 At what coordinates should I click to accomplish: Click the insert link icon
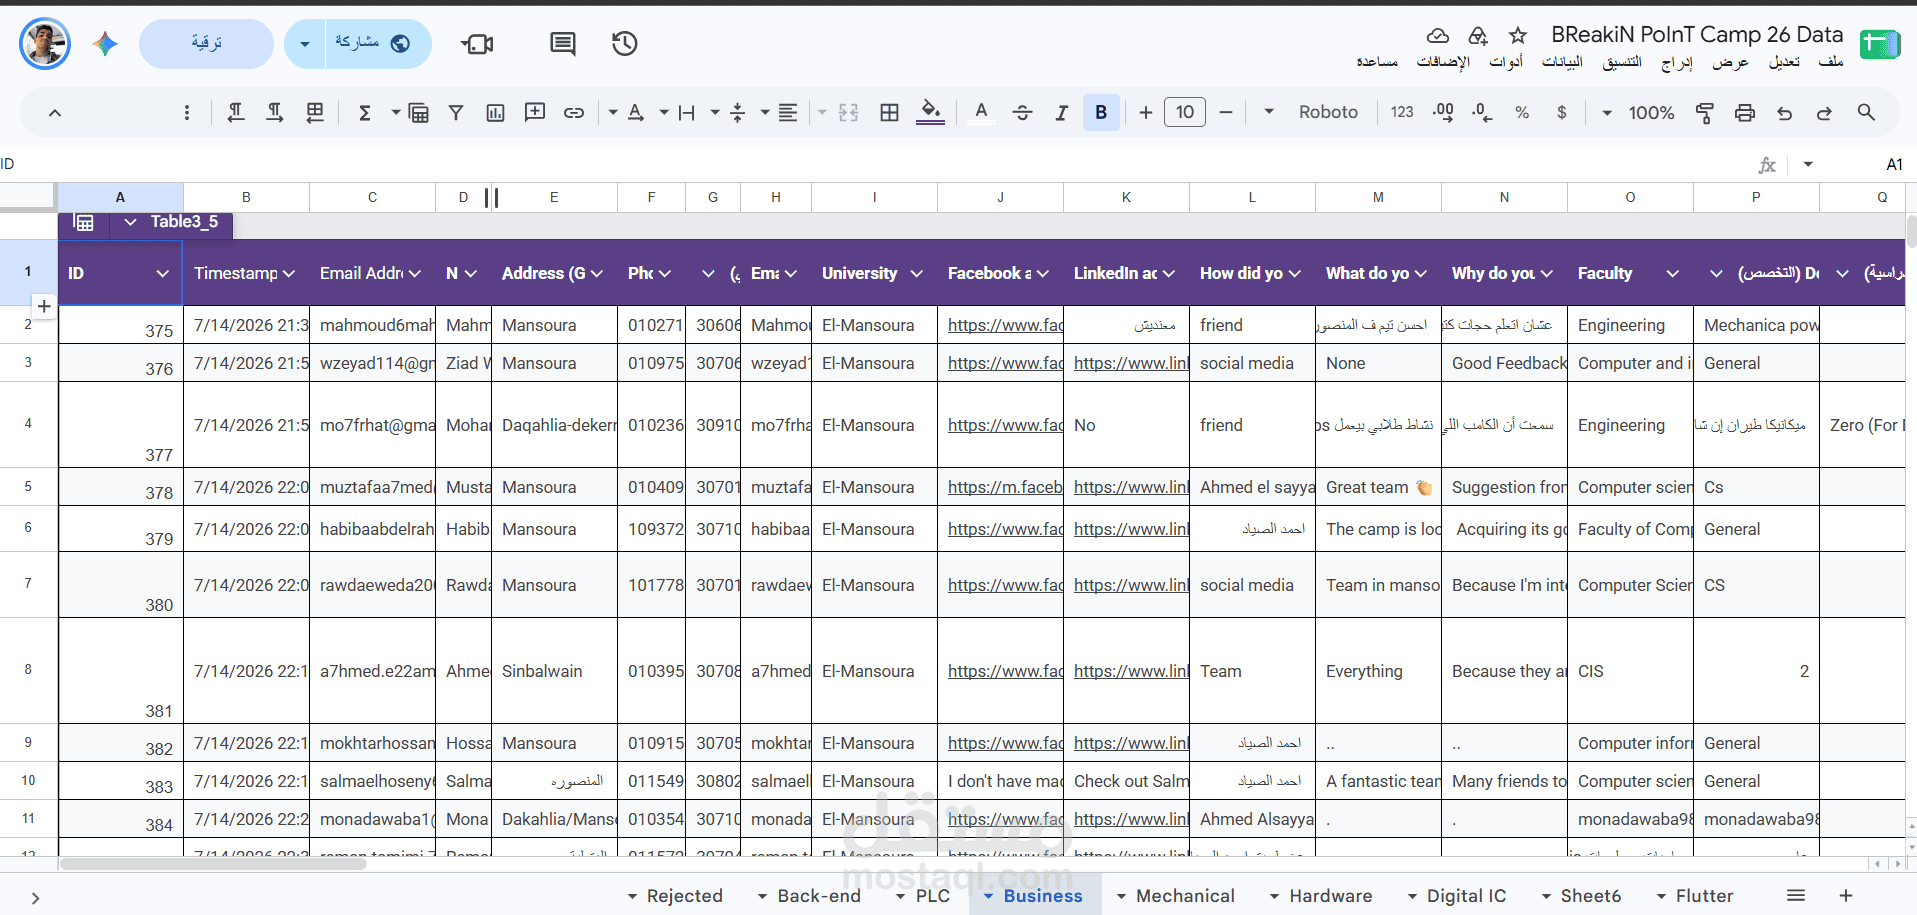[x=573, y=112]
